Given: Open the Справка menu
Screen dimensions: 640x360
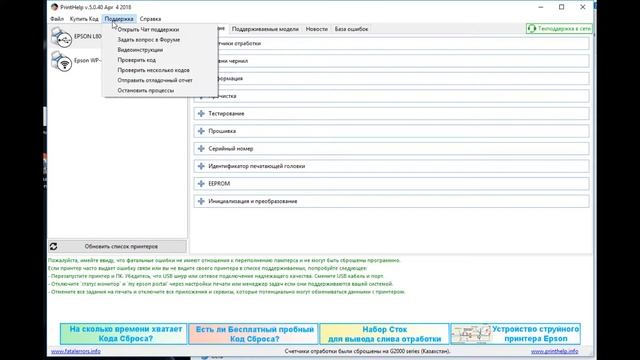Looking at the screenshot, I should coord(150,19).
